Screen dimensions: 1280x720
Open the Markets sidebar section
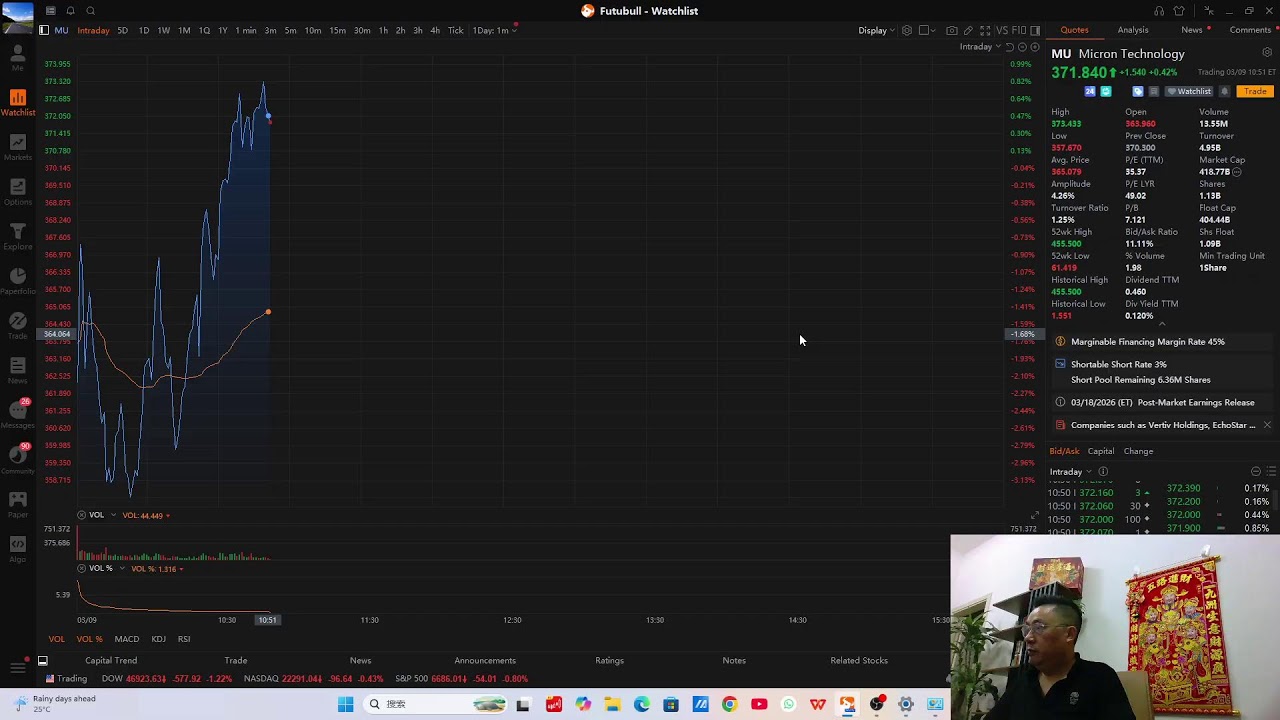(17, 147)
